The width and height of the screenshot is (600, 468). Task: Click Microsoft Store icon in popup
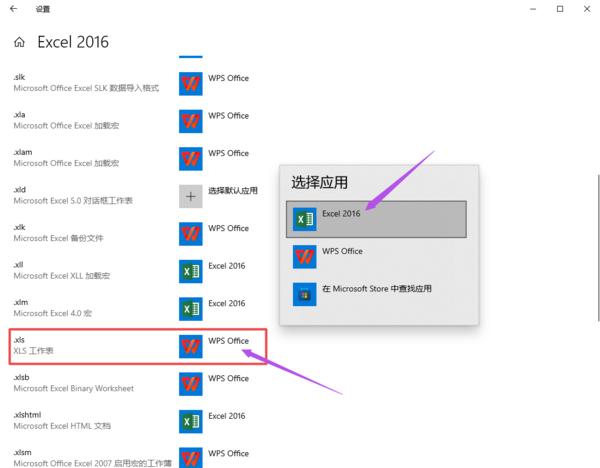point(305,294)
